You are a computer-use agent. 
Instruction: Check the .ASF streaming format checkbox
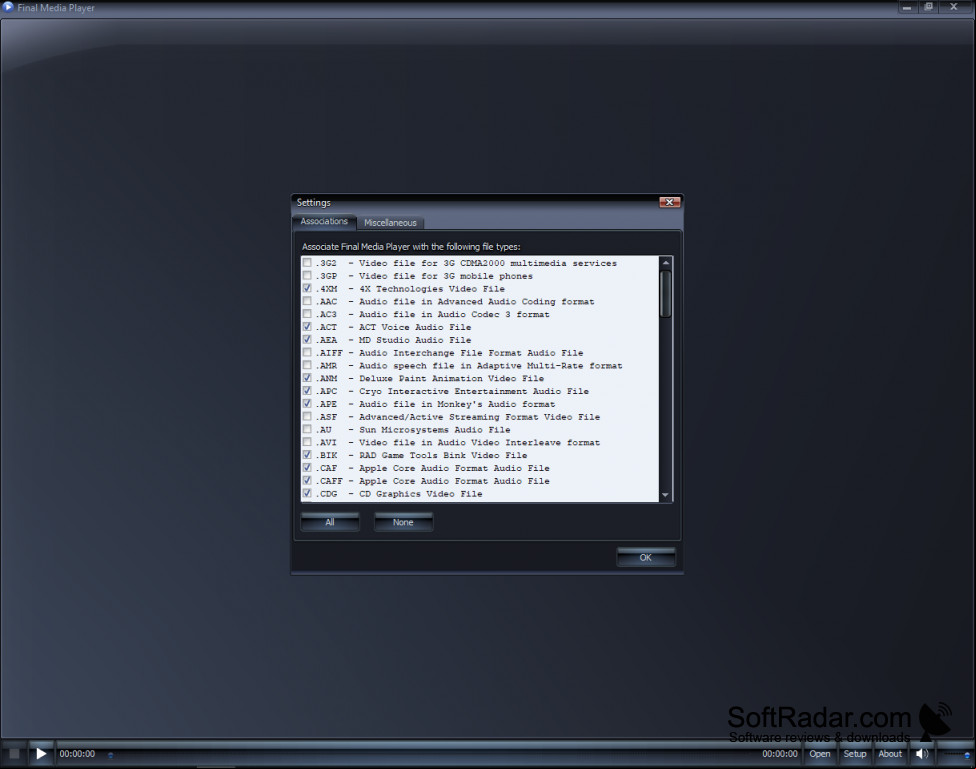tap(307, 417)
